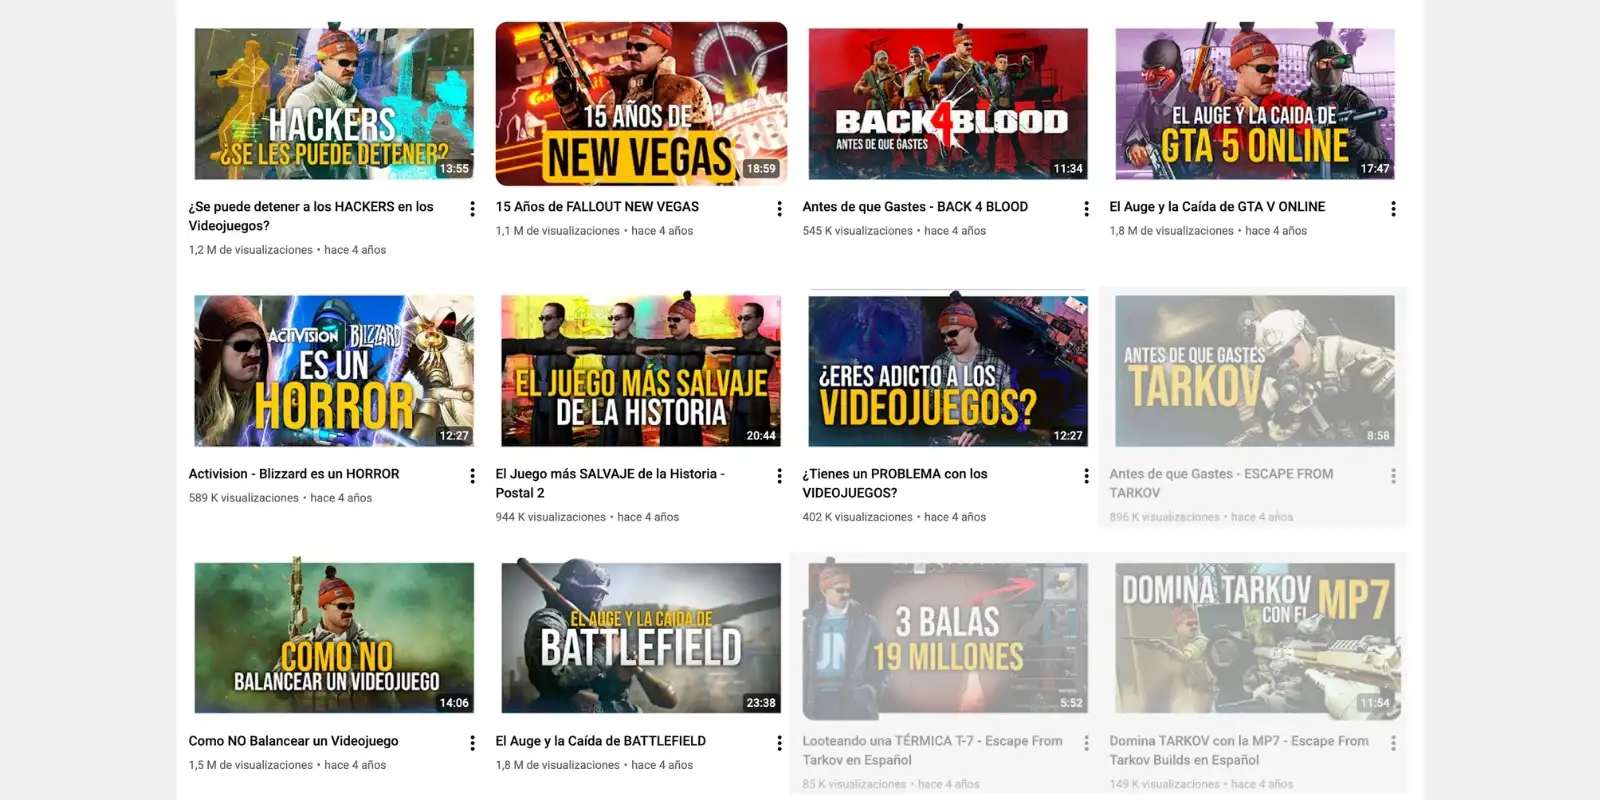Open the more options menu for BACK 4 BLOOD video

(1086, 209)
